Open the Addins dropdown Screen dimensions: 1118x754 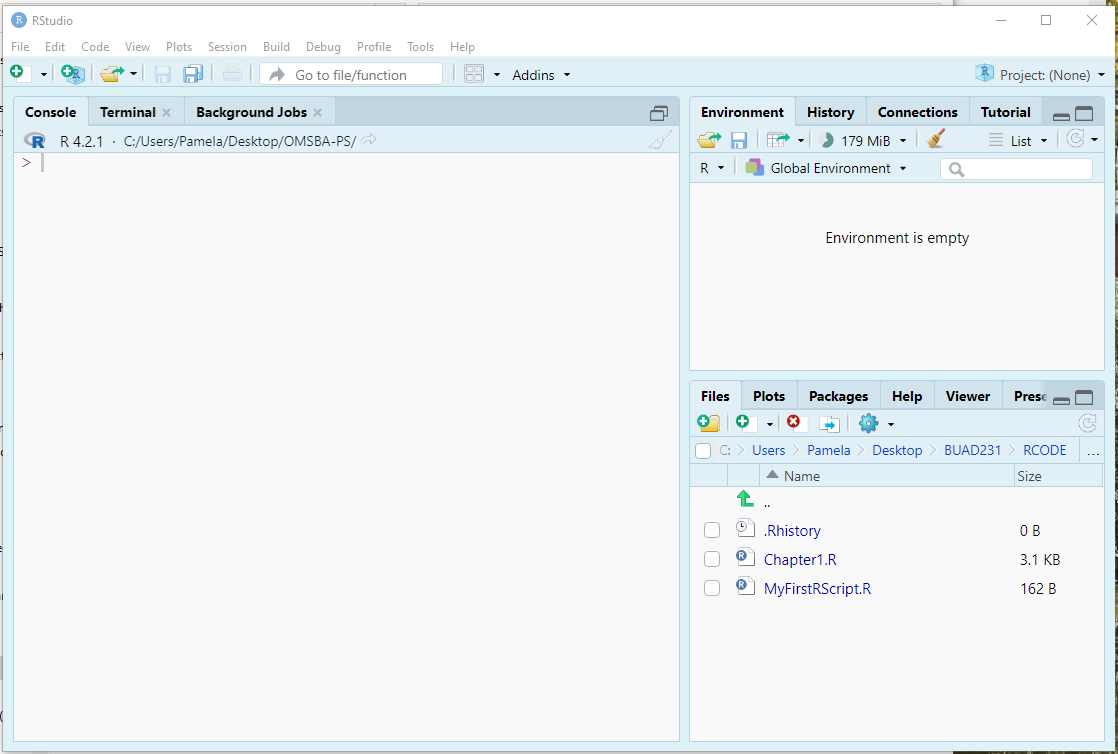[541, 75]
